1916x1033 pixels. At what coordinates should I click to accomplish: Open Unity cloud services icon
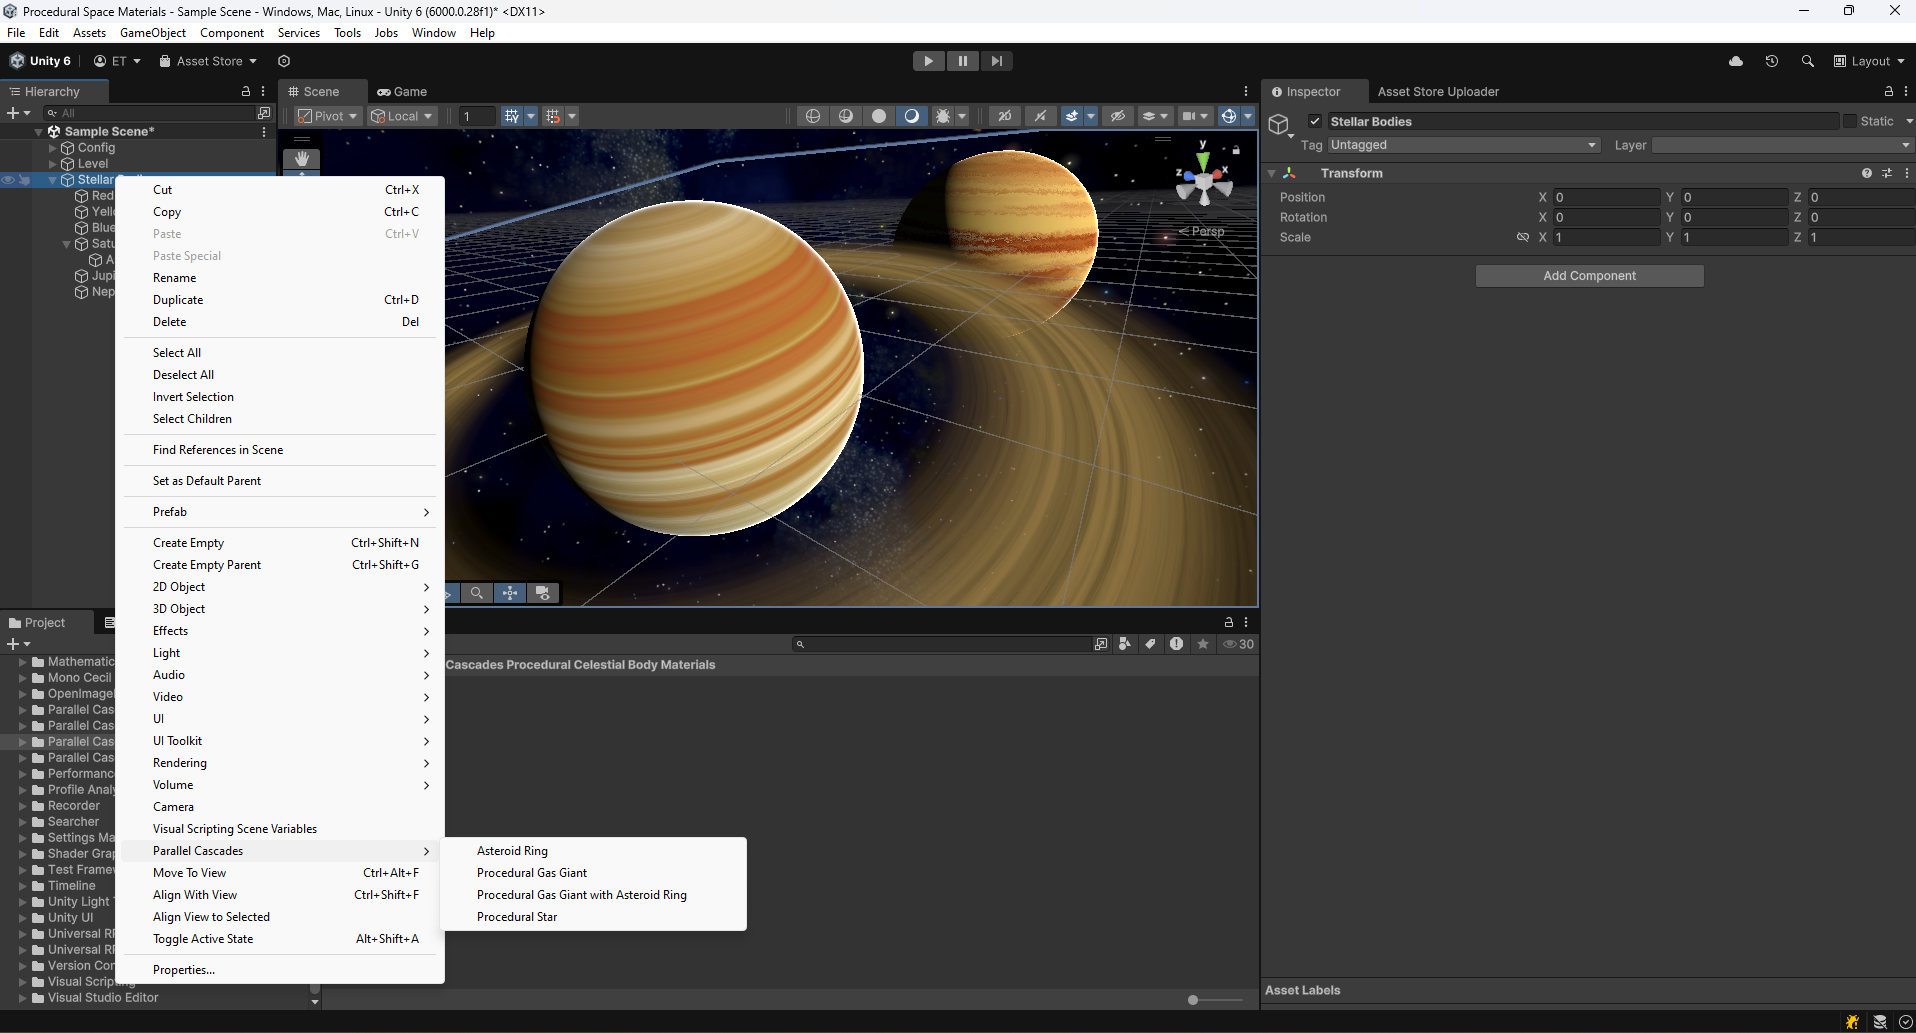[x=1736, y=61]
